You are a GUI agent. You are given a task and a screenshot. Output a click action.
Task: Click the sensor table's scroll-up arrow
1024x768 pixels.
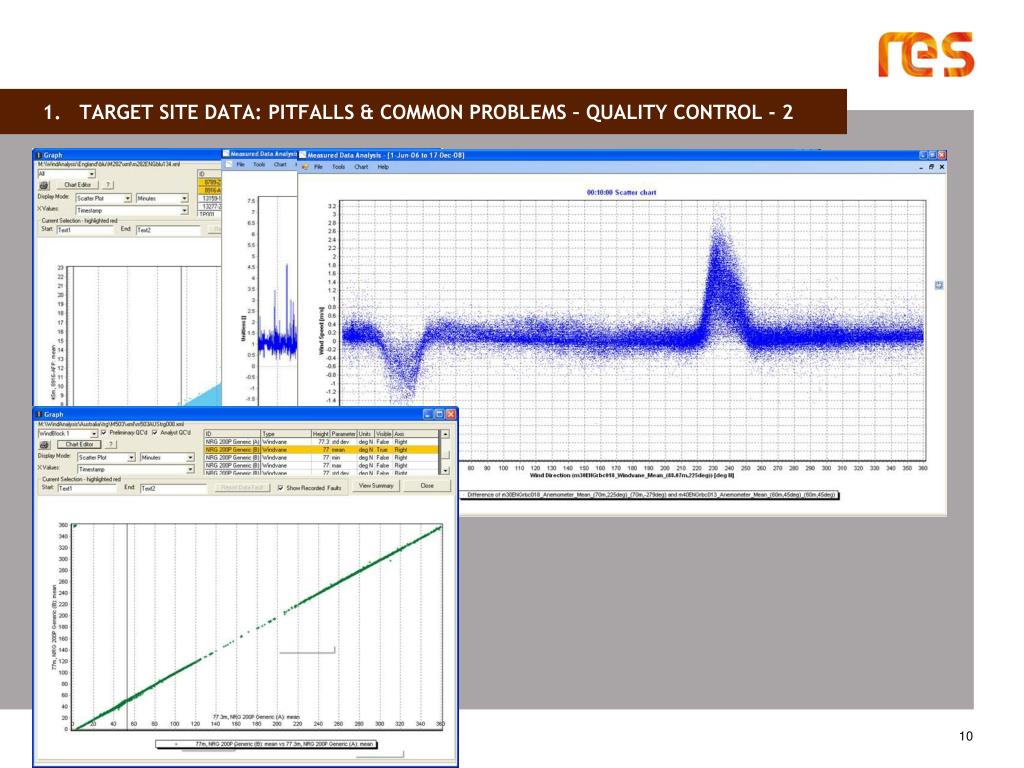[x=445, y=434]
